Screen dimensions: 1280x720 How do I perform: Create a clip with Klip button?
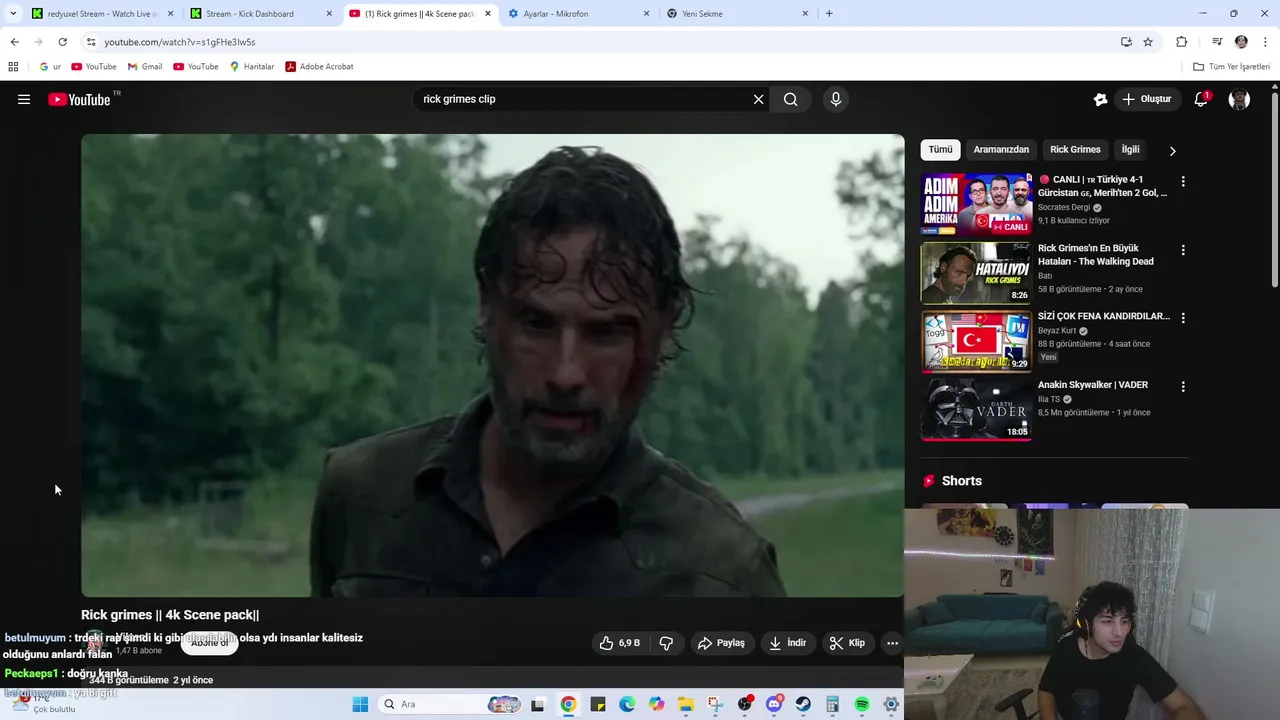coord(847,643)
